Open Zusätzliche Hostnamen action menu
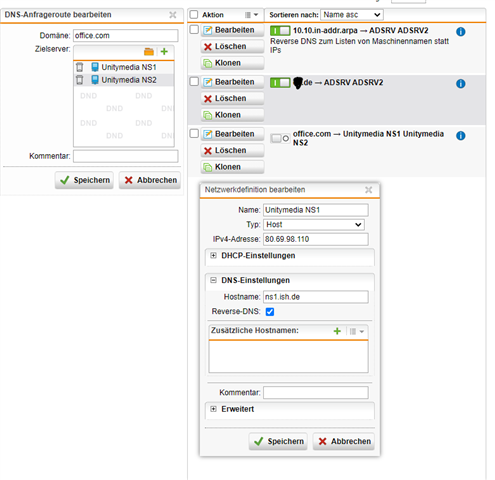This screenshot has height=480, width=495. 357,331
